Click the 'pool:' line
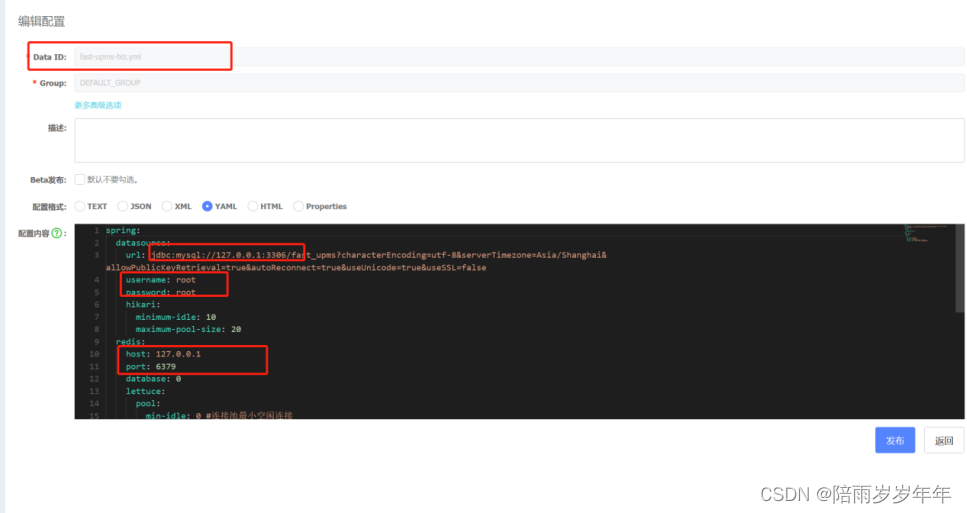The height and width of the screenshot is (513, 967). [148, 403]
